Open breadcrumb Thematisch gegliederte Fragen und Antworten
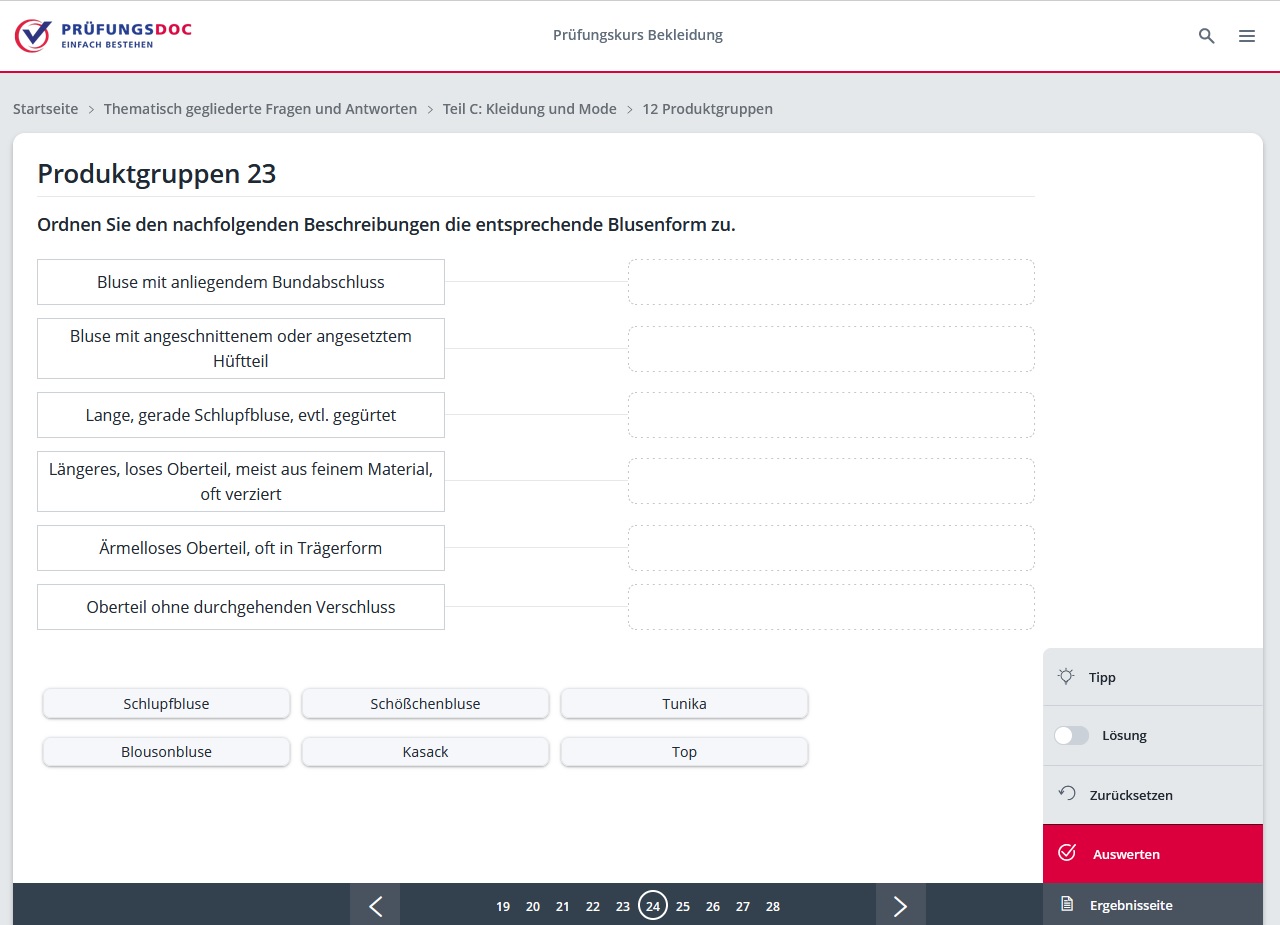 [x=260, y=109]
